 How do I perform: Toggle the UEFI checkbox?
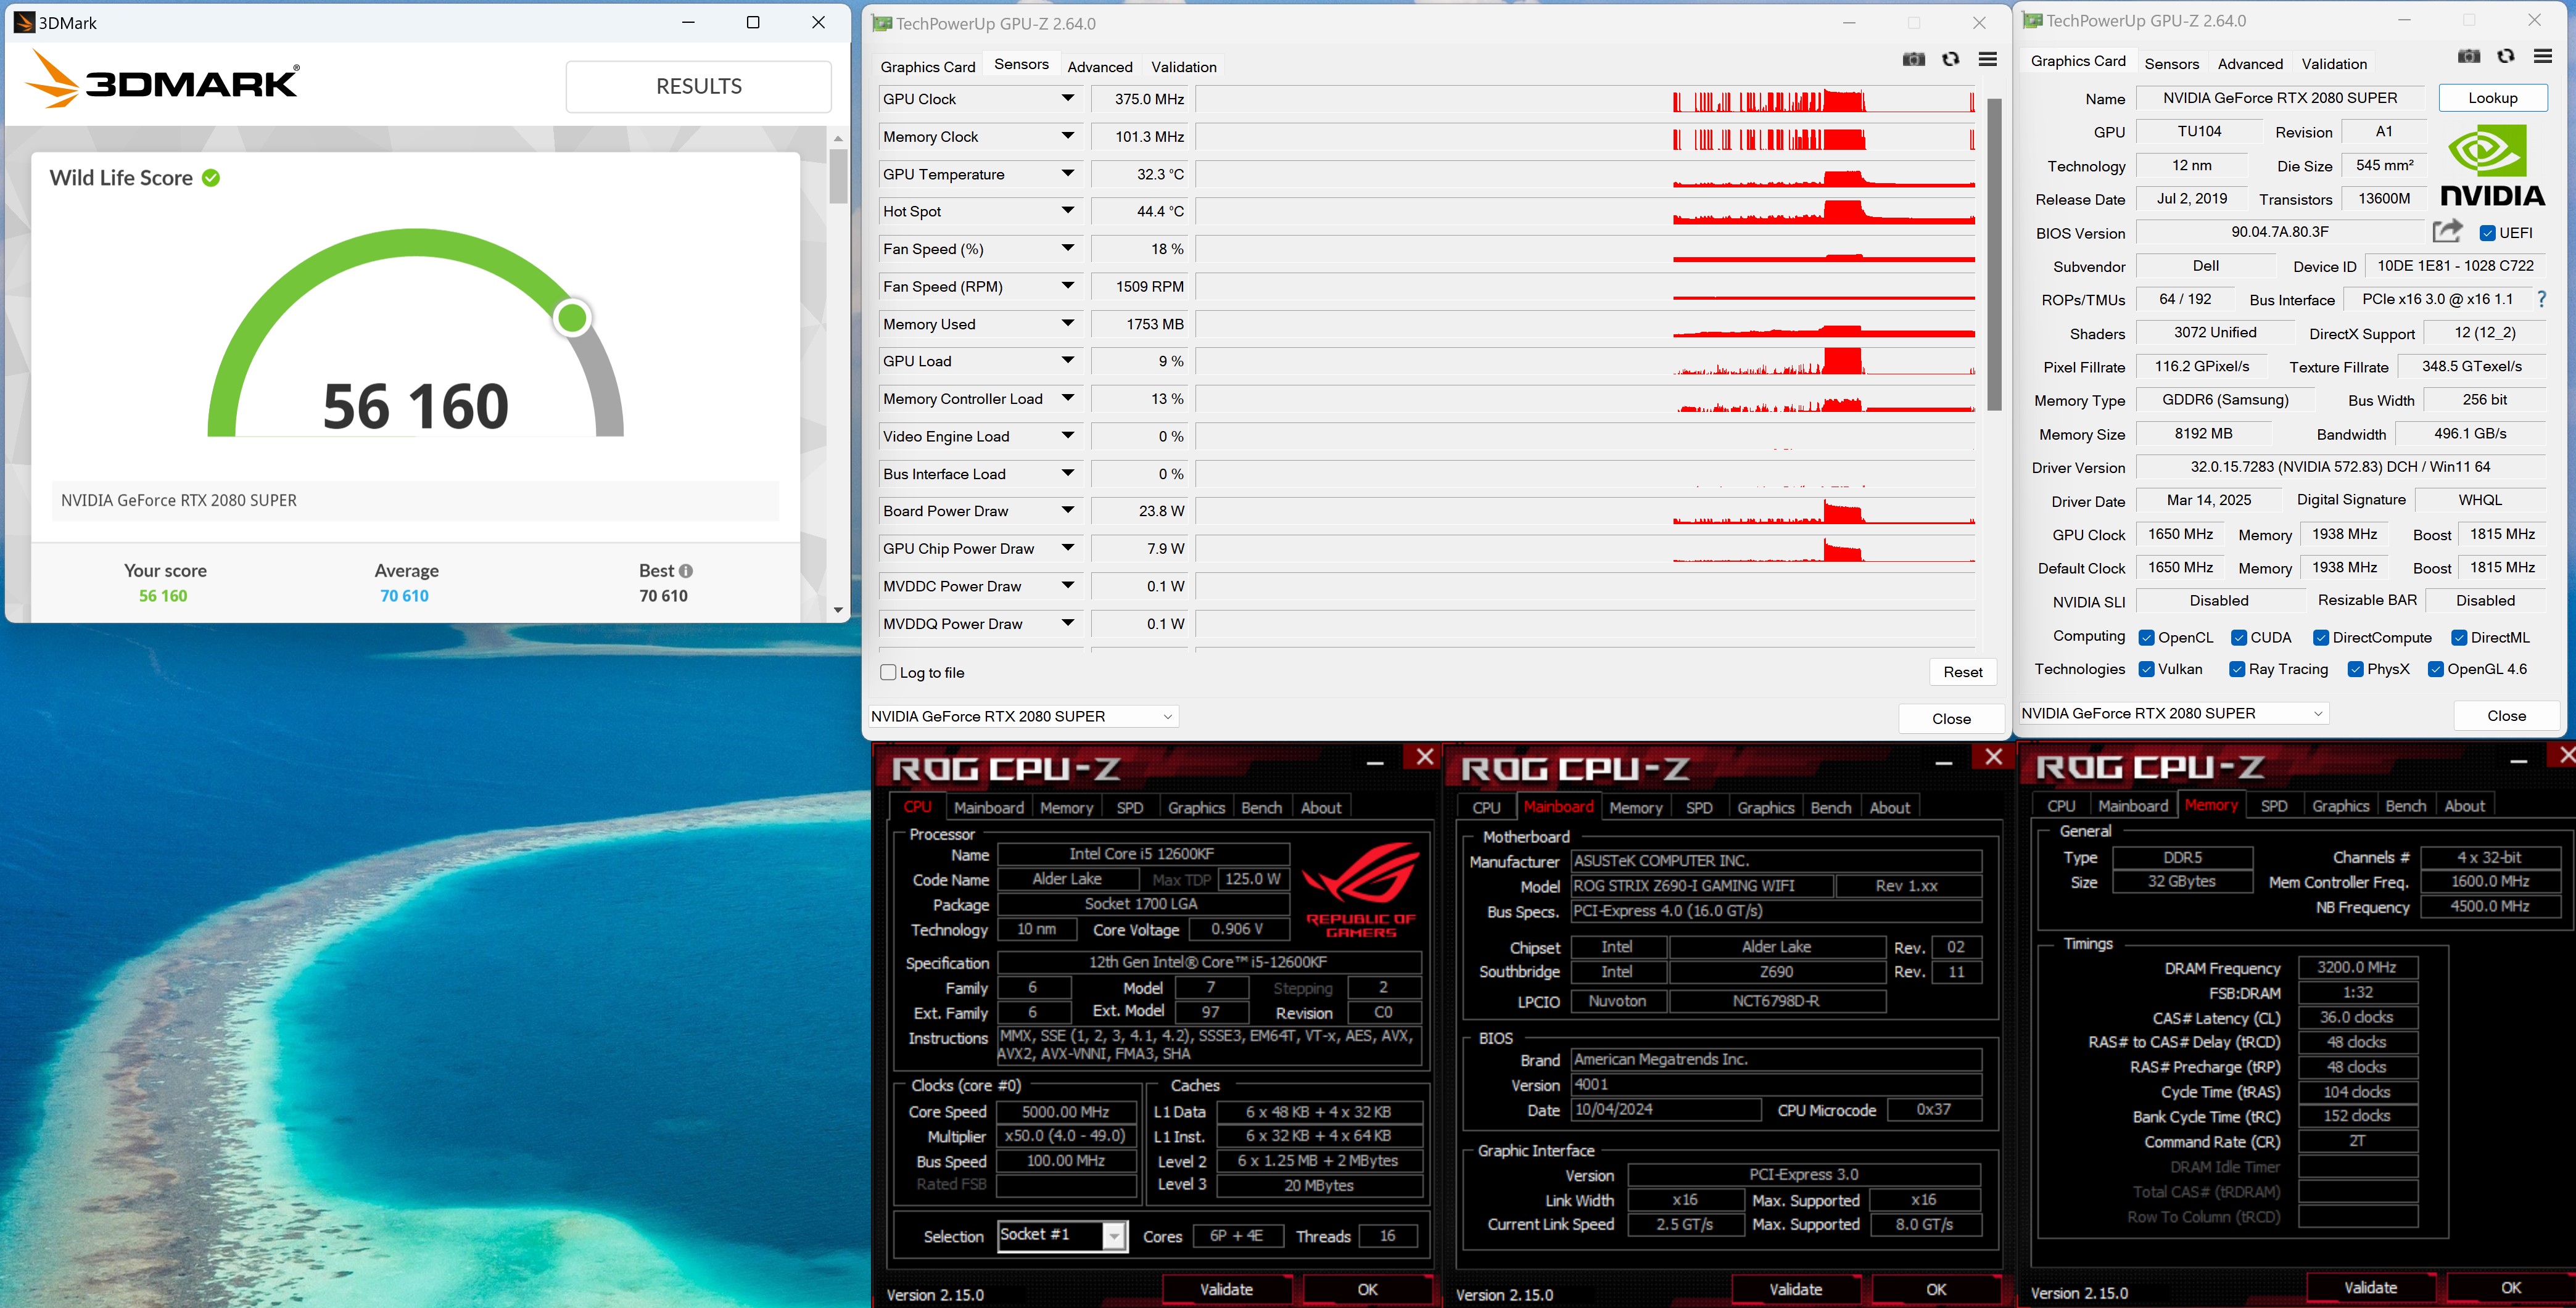pos(2487,233)
